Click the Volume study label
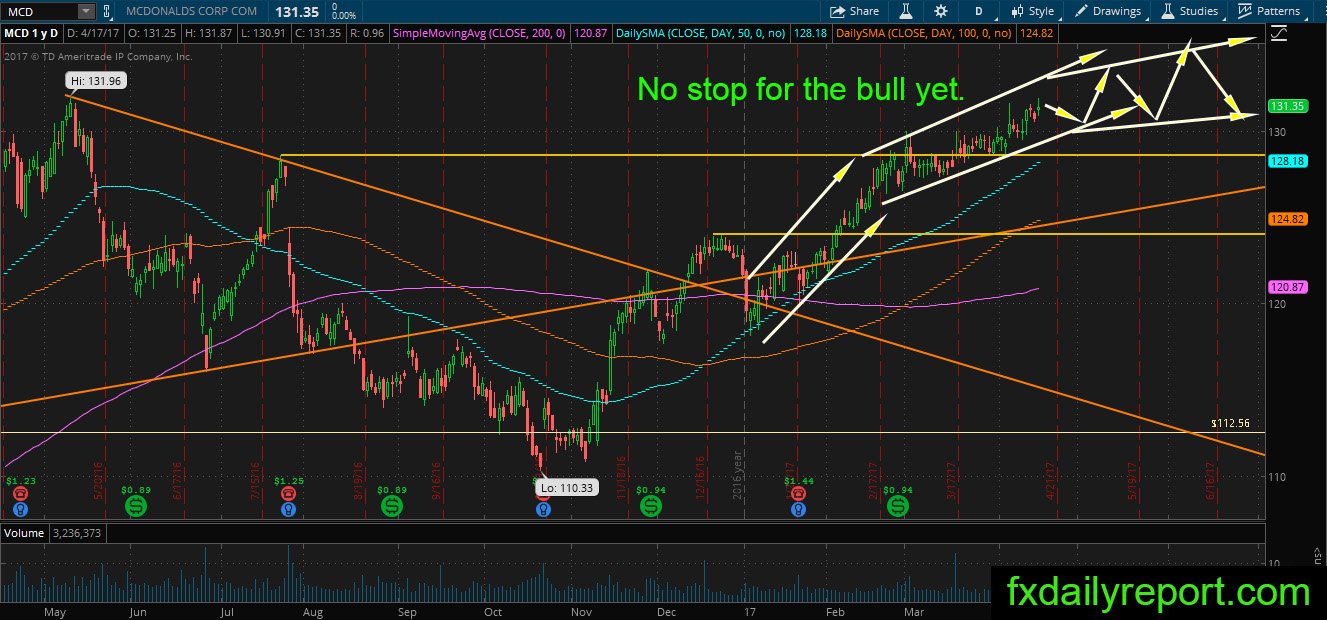This screenshot has width=1327, height=620. pos(23,534)
